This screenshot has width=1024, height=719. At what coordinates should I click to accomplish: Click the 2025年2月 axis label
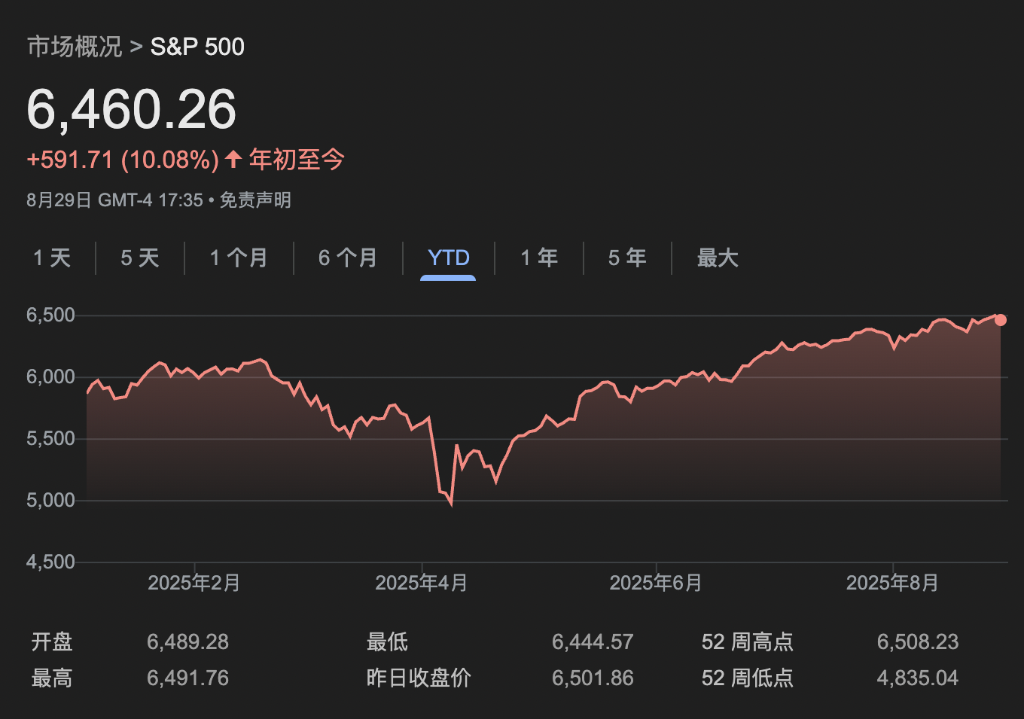click(194, 583)
